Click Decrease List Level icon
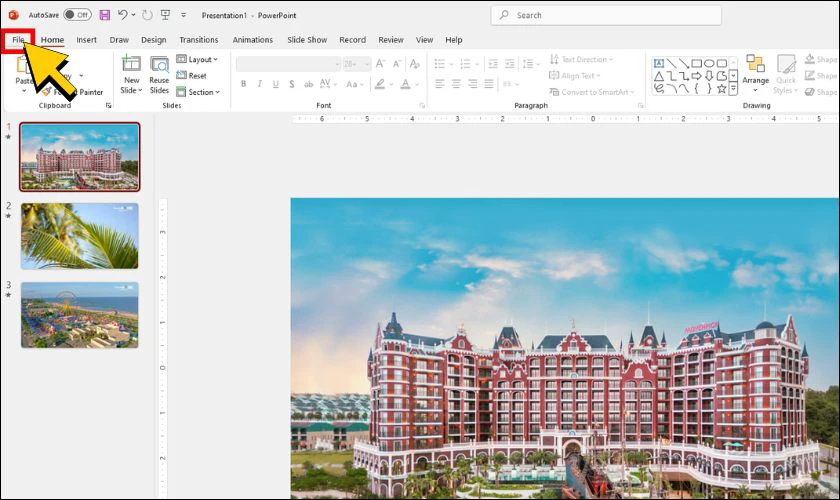The image size is (840, 500). 493,64
